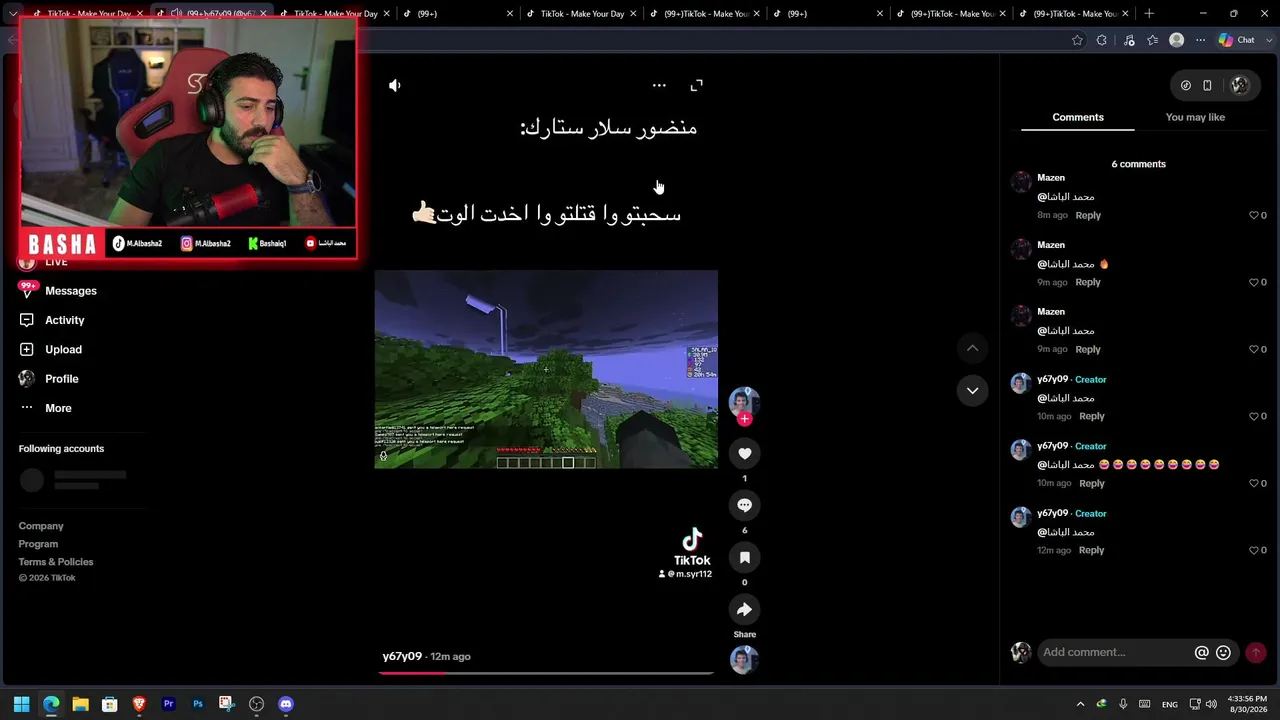Open the TikTok coins icon
The width and height of the screenshot is (1280, 720).
1186,86
